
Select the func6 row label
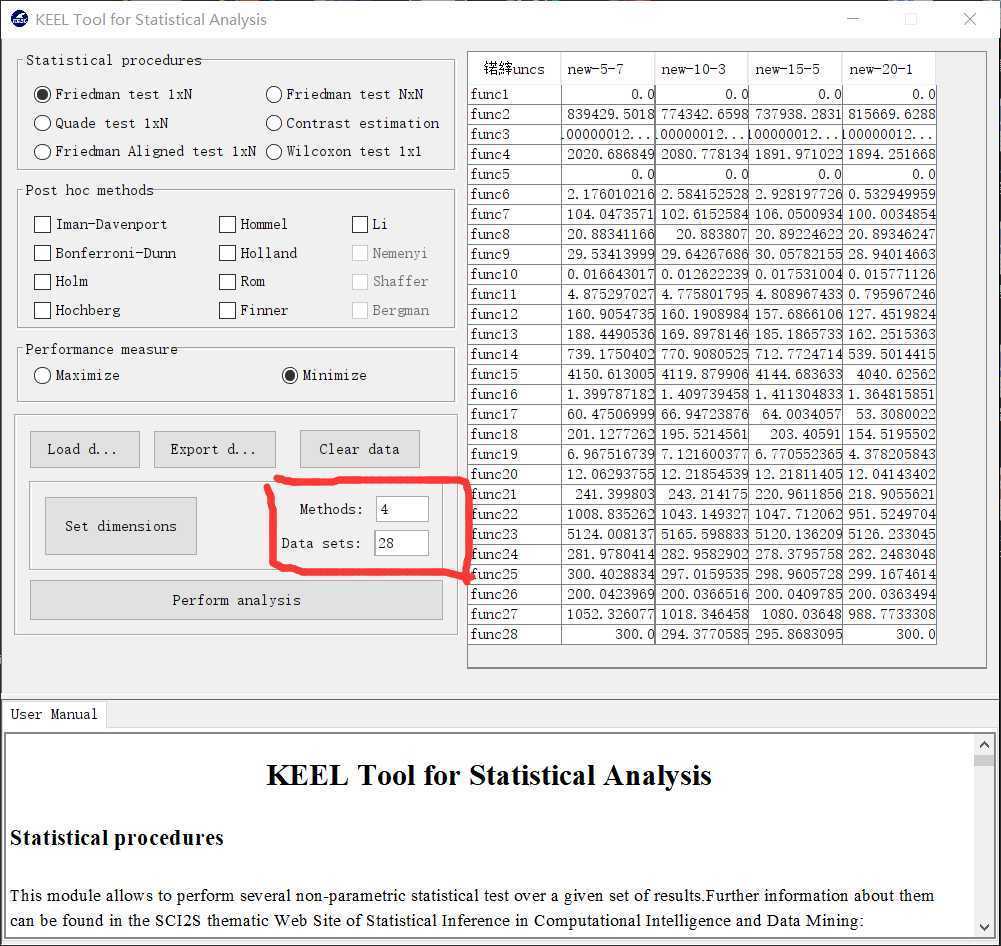pos(515,194)
